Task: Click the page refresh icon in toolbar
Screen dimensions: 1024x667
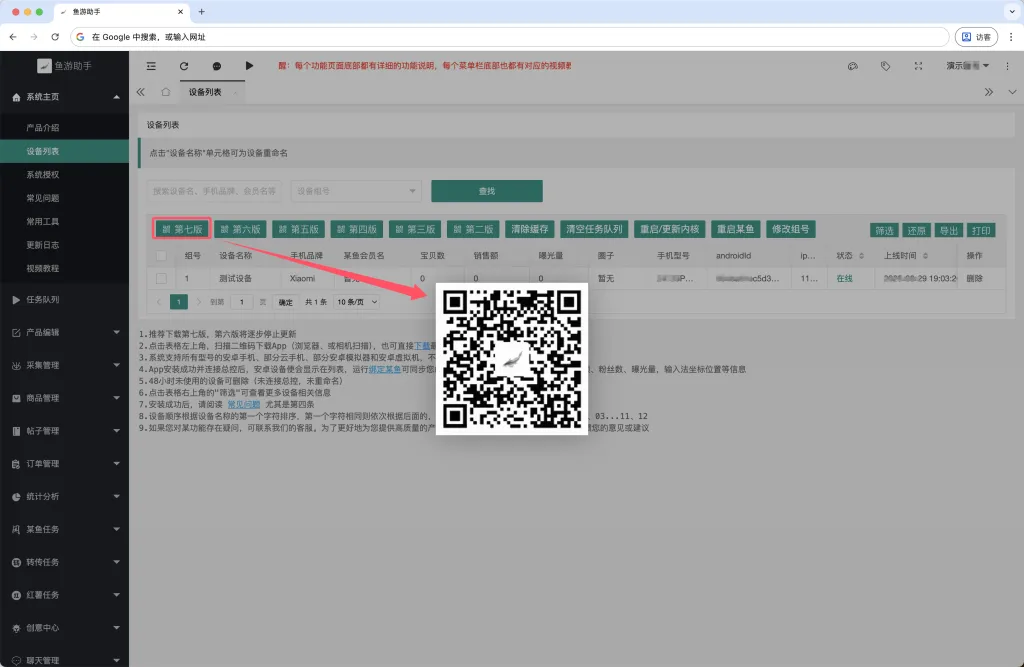Action: tap(184, 66)
